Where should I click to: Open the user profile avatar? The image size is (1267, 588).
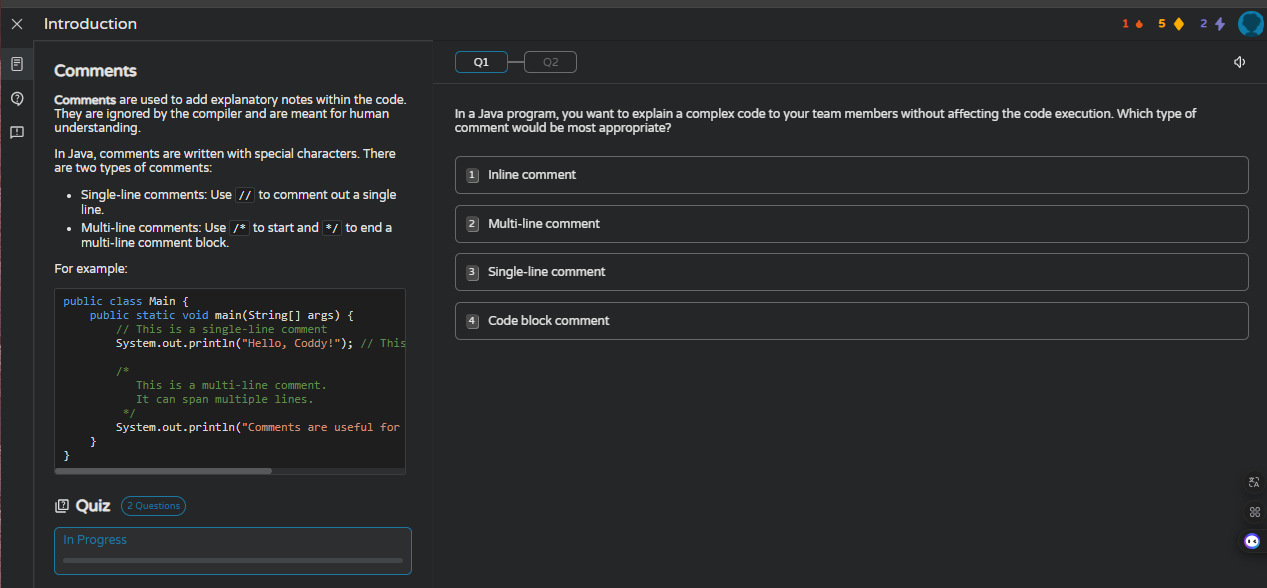pyautogui.click(x=1250, y=24)
